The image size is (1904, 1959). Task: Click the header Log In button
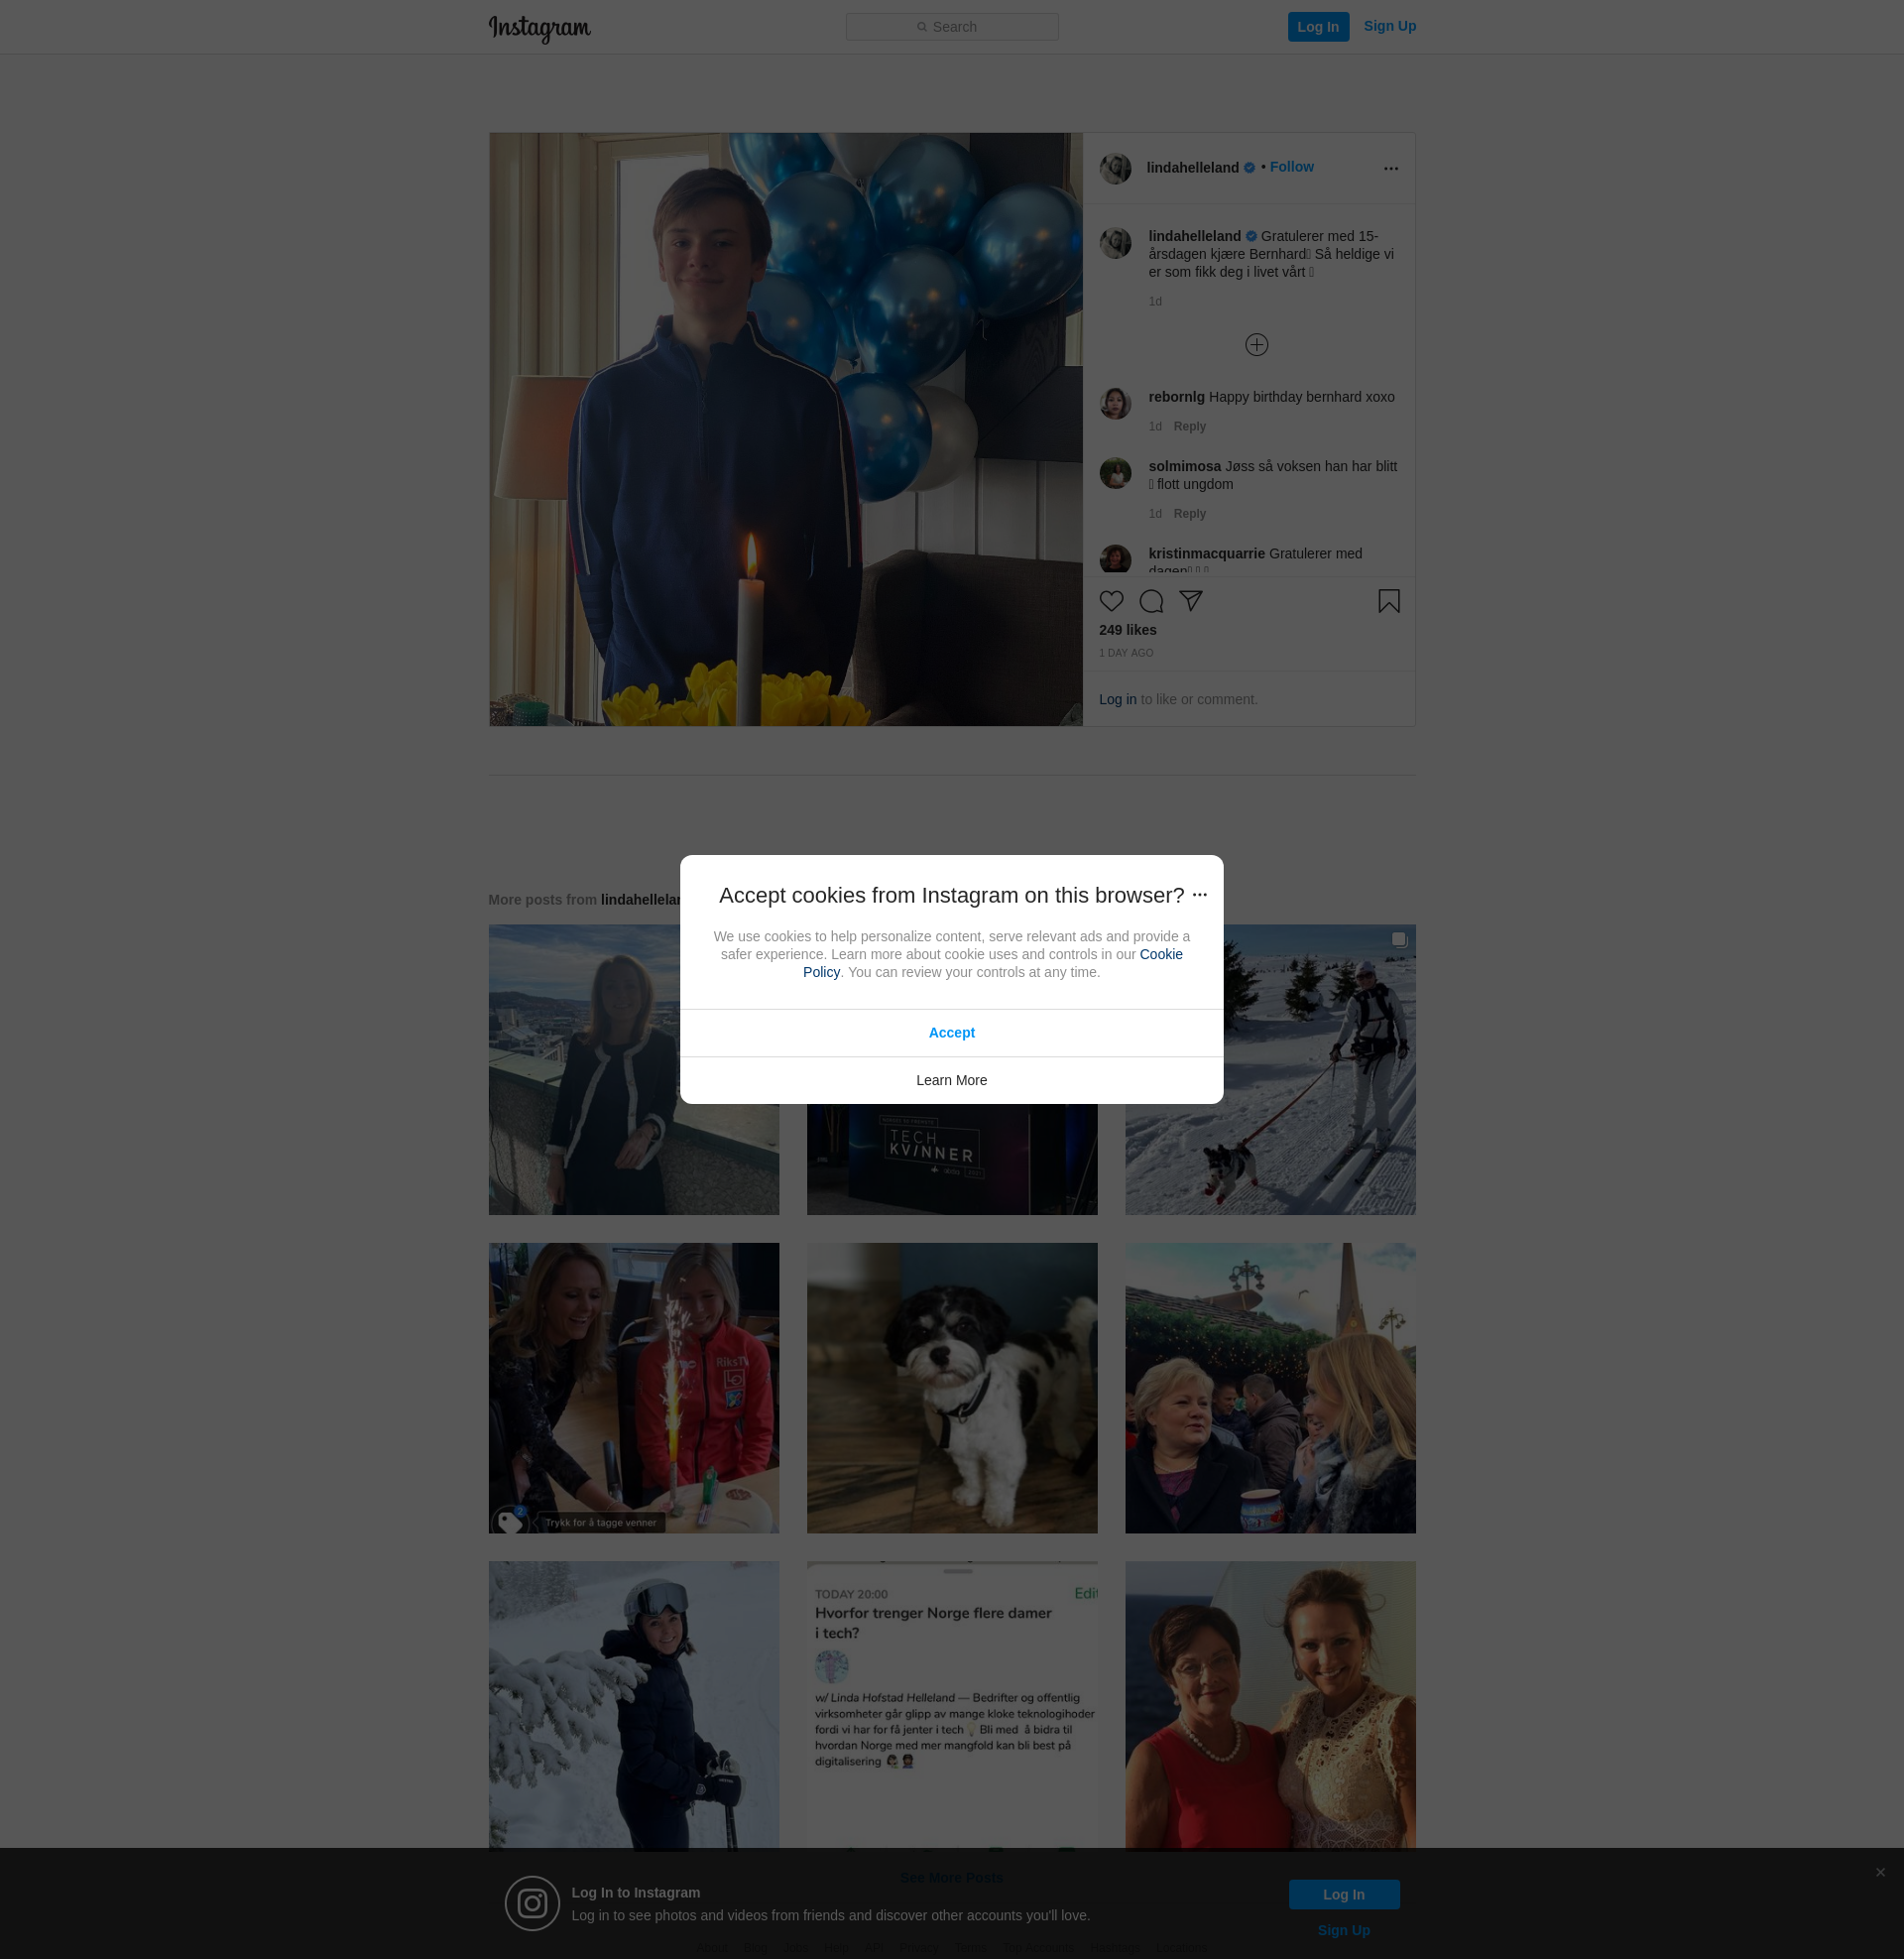1318,27
